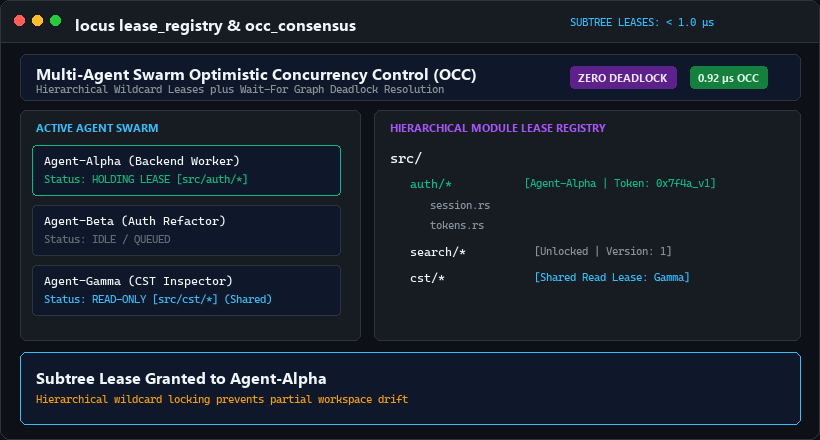820x440 pixels.
Task: Select tokens.rs in the registry tree
Action: click(x=457, y=225)
